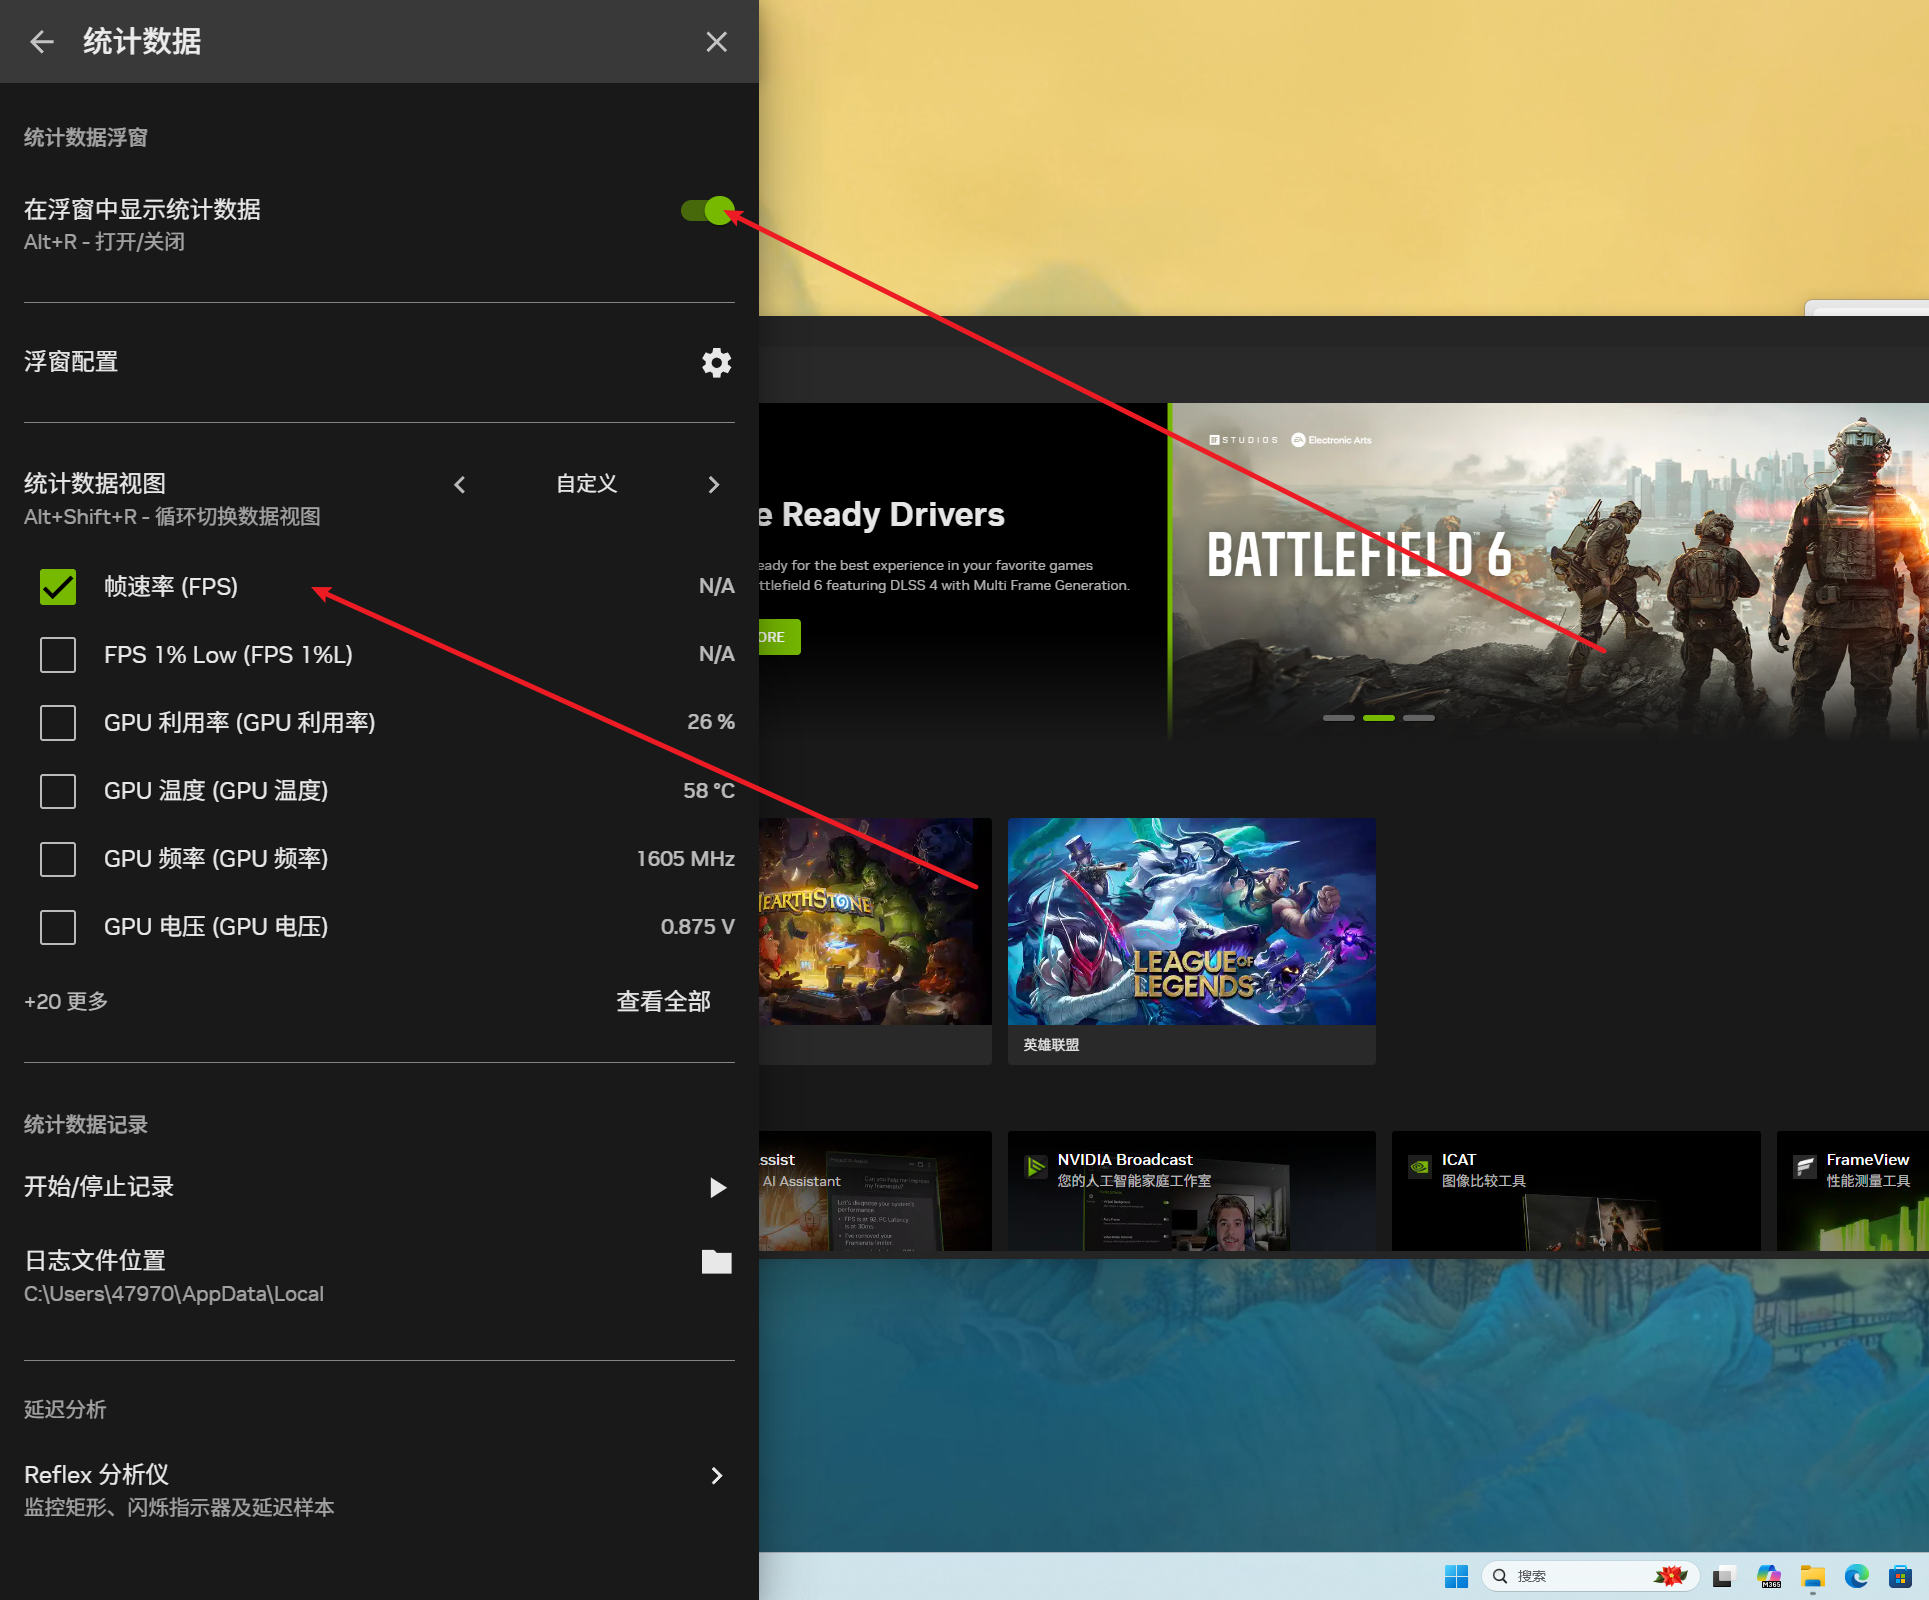Open File Explorer from the taskbar
The image size is (1929, 1600).
point(1812,1577)
